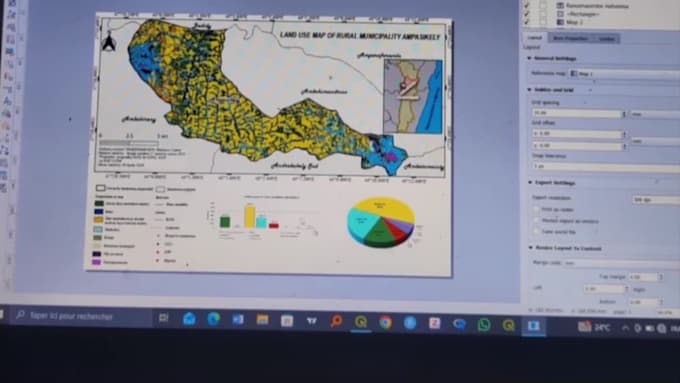Image resolution: width=680 pixels, height=383 pixels.
Task: Click the Left margin value field
Action: coord(603,288)
